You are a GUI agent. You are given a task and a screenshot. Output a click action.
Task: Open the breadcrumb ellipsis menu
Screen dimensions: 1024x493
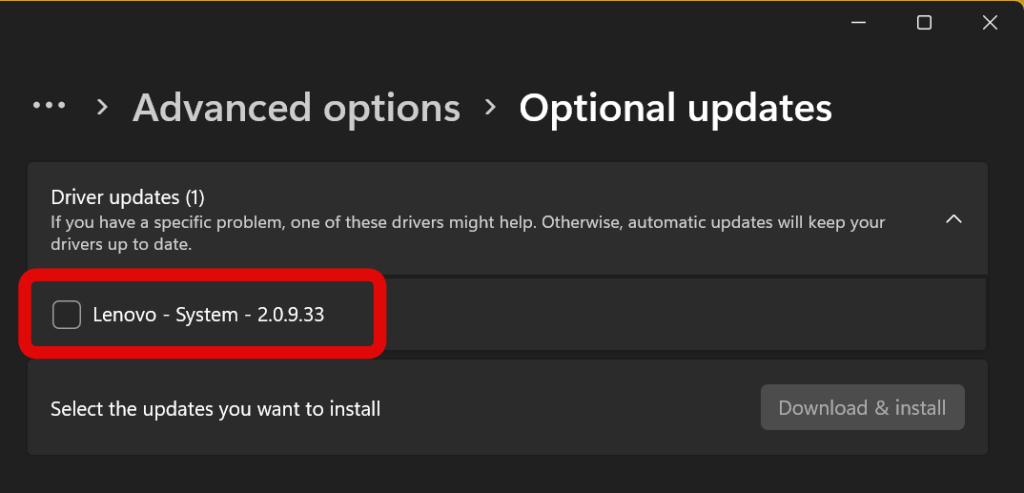49,106
